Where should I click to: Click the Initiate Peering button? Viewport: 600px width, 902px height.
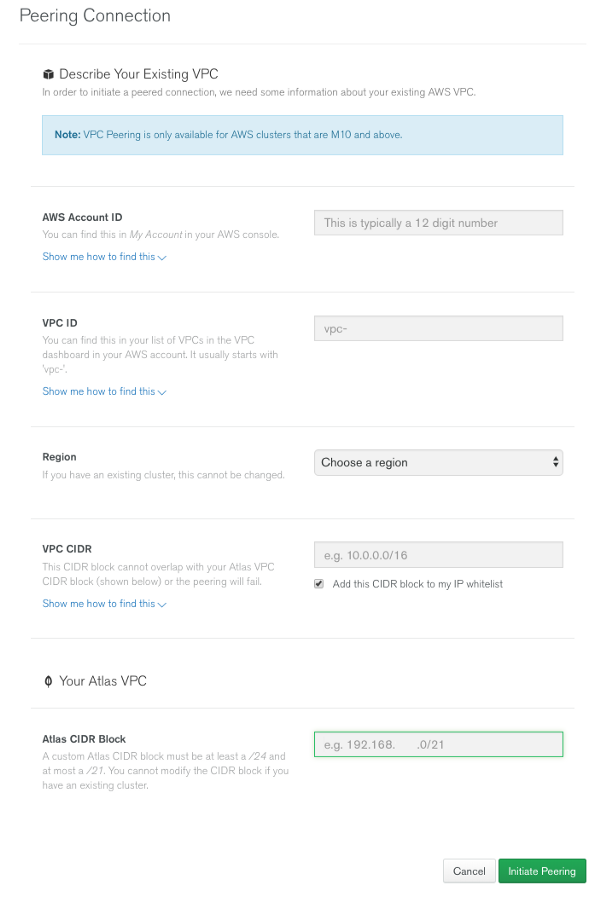click(542, 871)
